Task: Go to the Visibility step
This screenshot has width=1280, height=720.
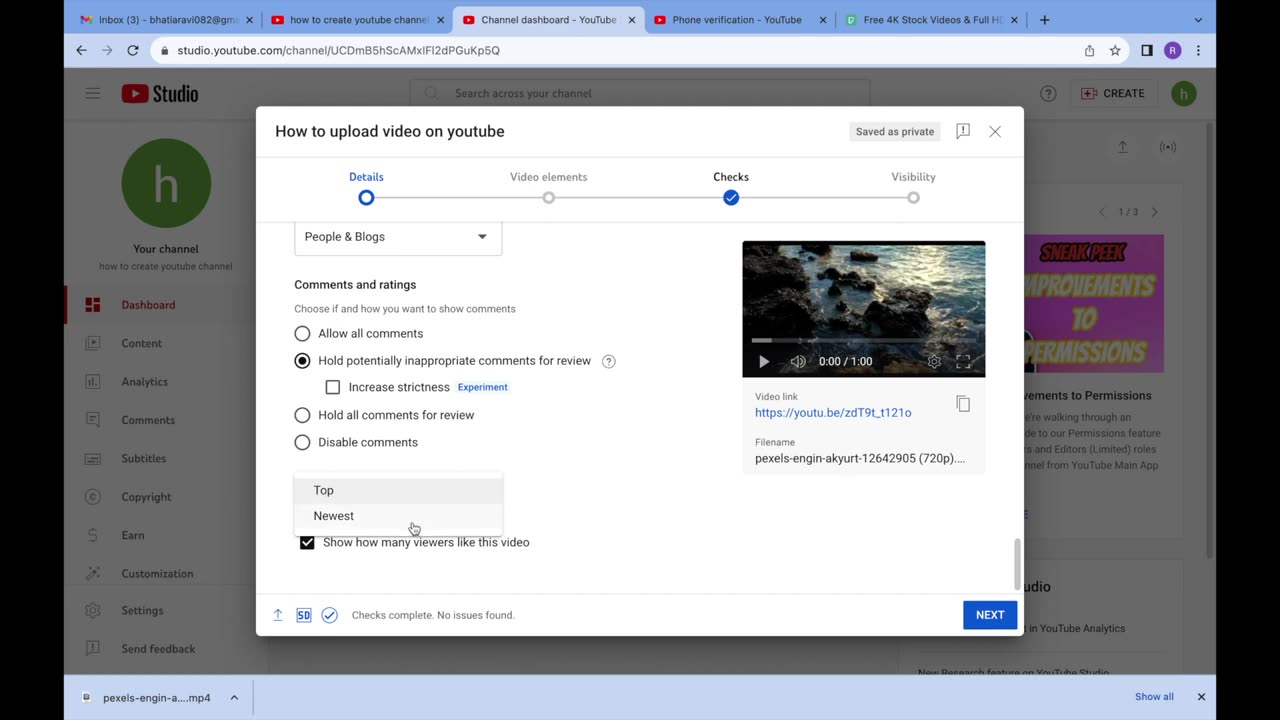Action: [x=913, y=187]
